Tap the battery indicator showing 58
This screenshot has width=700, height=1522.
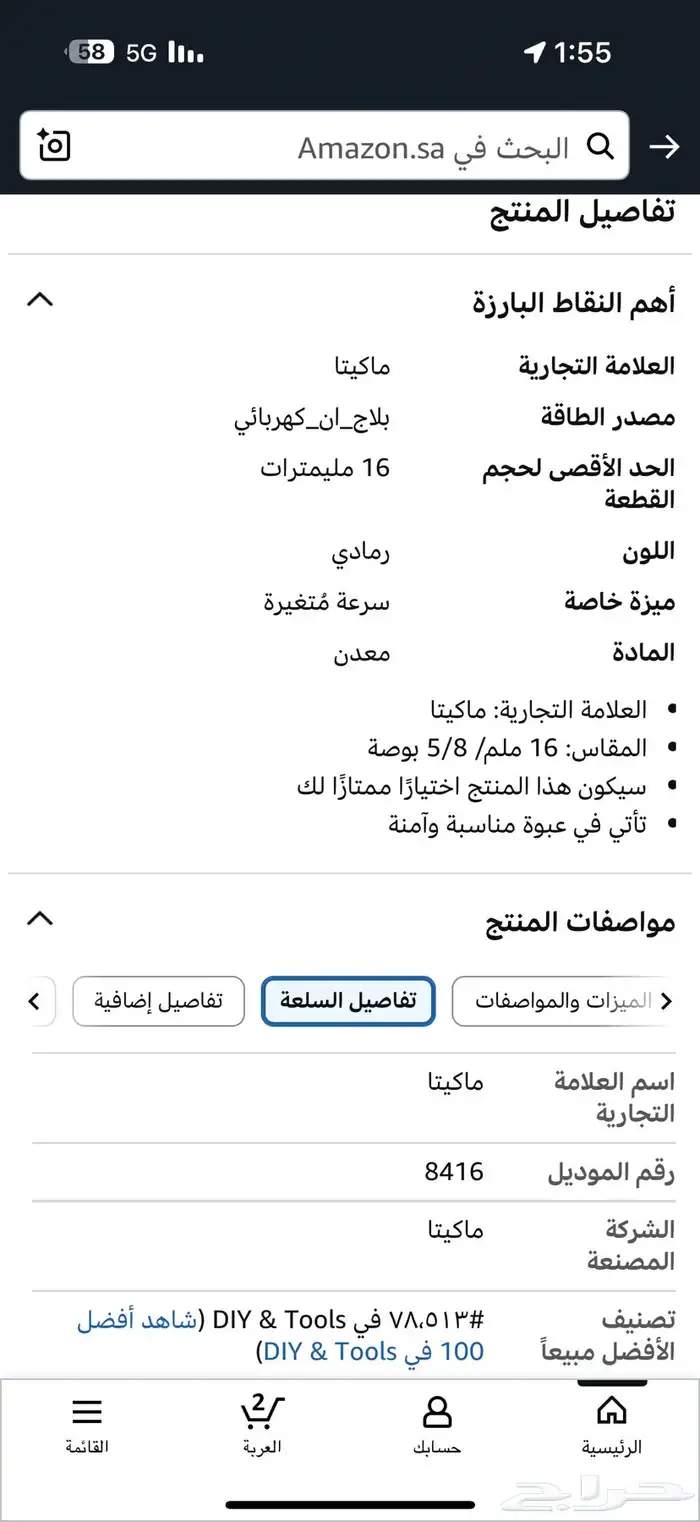90,53
